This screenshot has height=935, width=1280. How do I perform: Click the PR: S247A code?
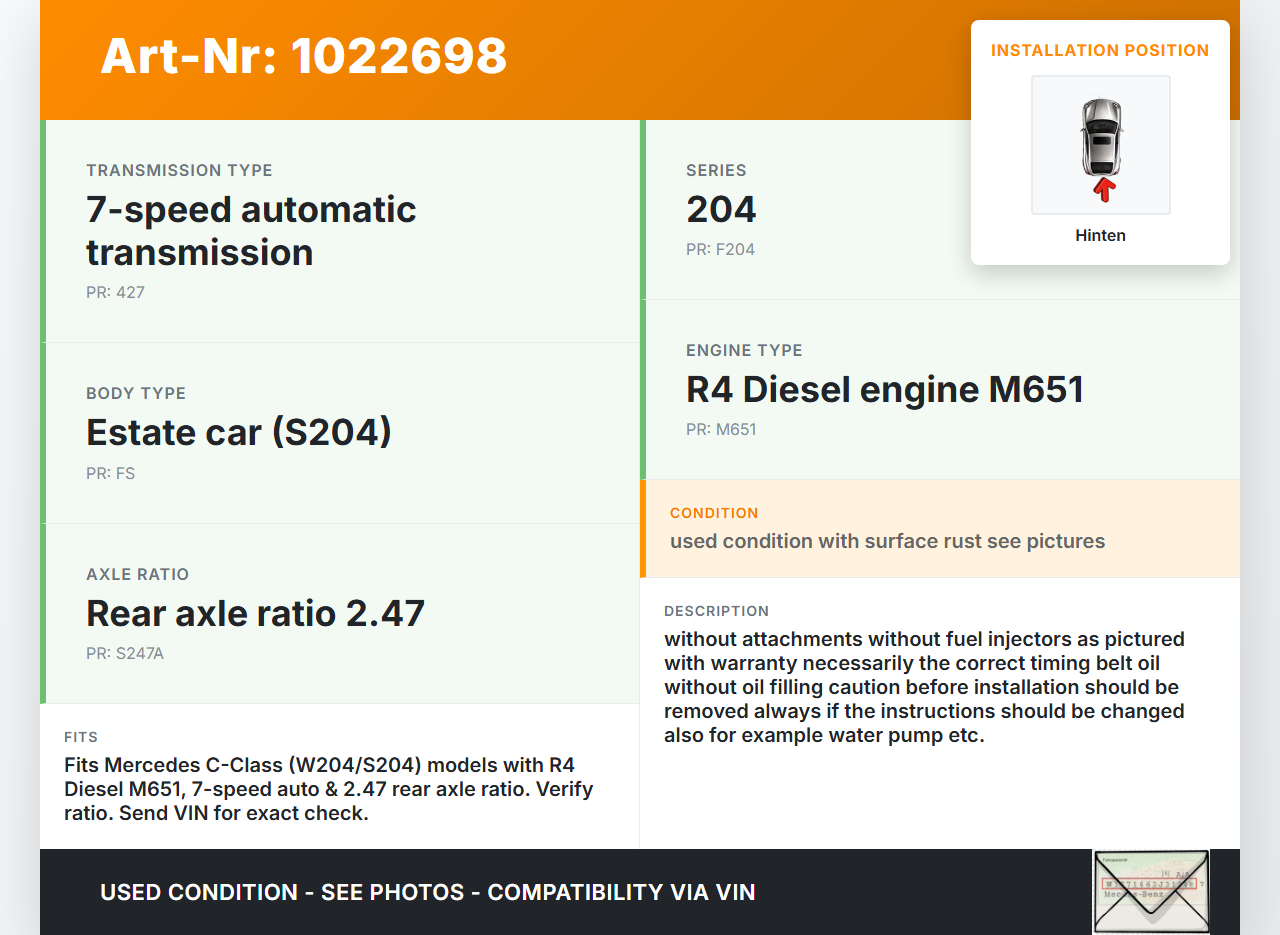click(x=126, y=653)
